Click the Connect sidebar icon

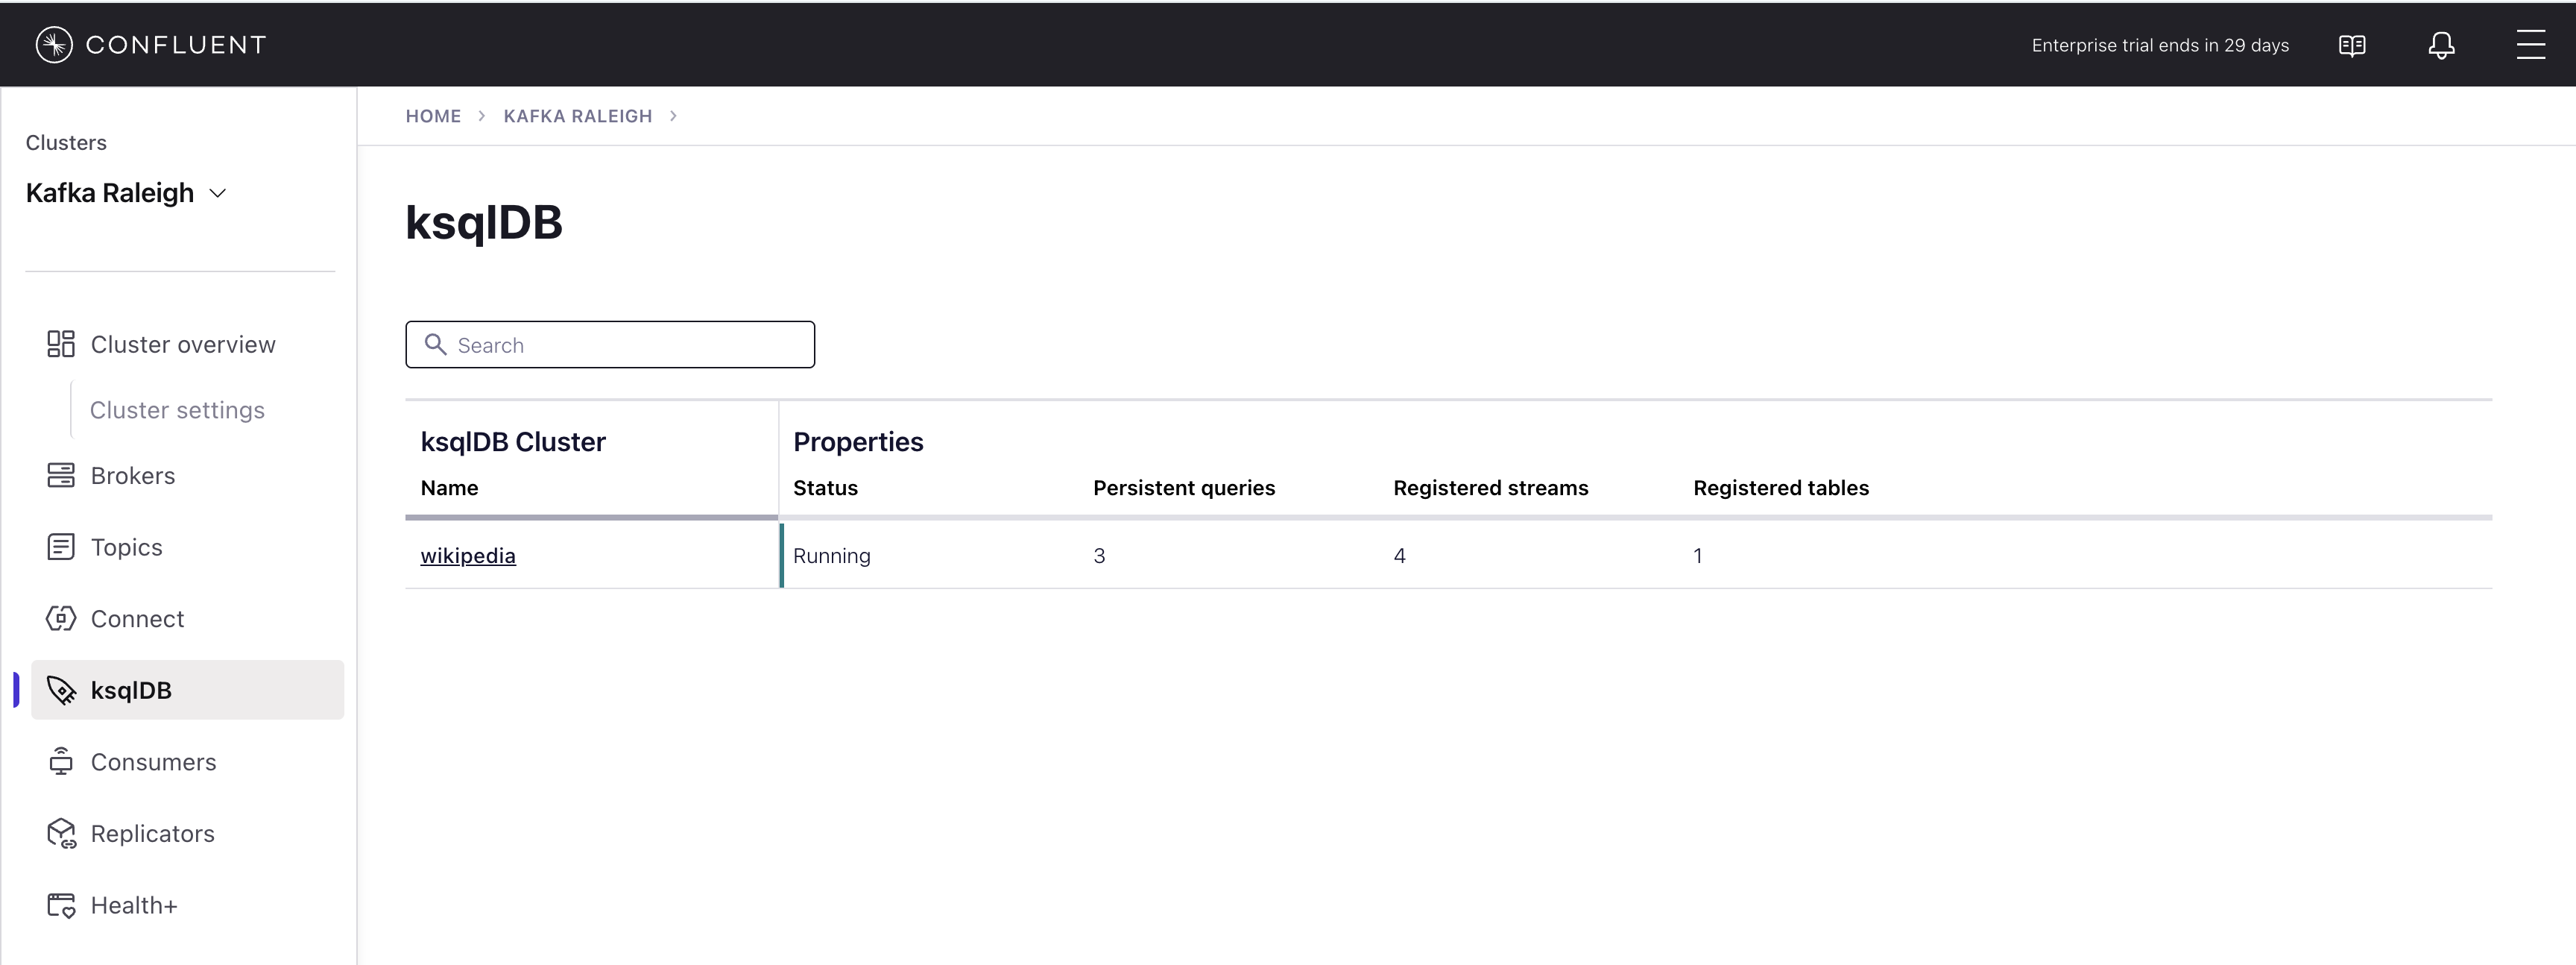pos(61,619)
